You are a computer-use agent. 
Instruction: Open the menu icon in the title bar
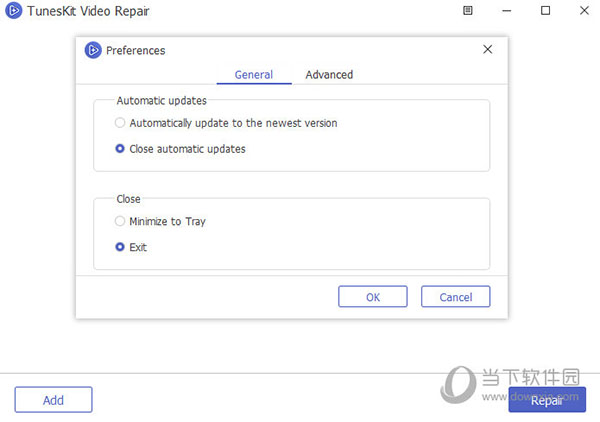tap(467, 11)
